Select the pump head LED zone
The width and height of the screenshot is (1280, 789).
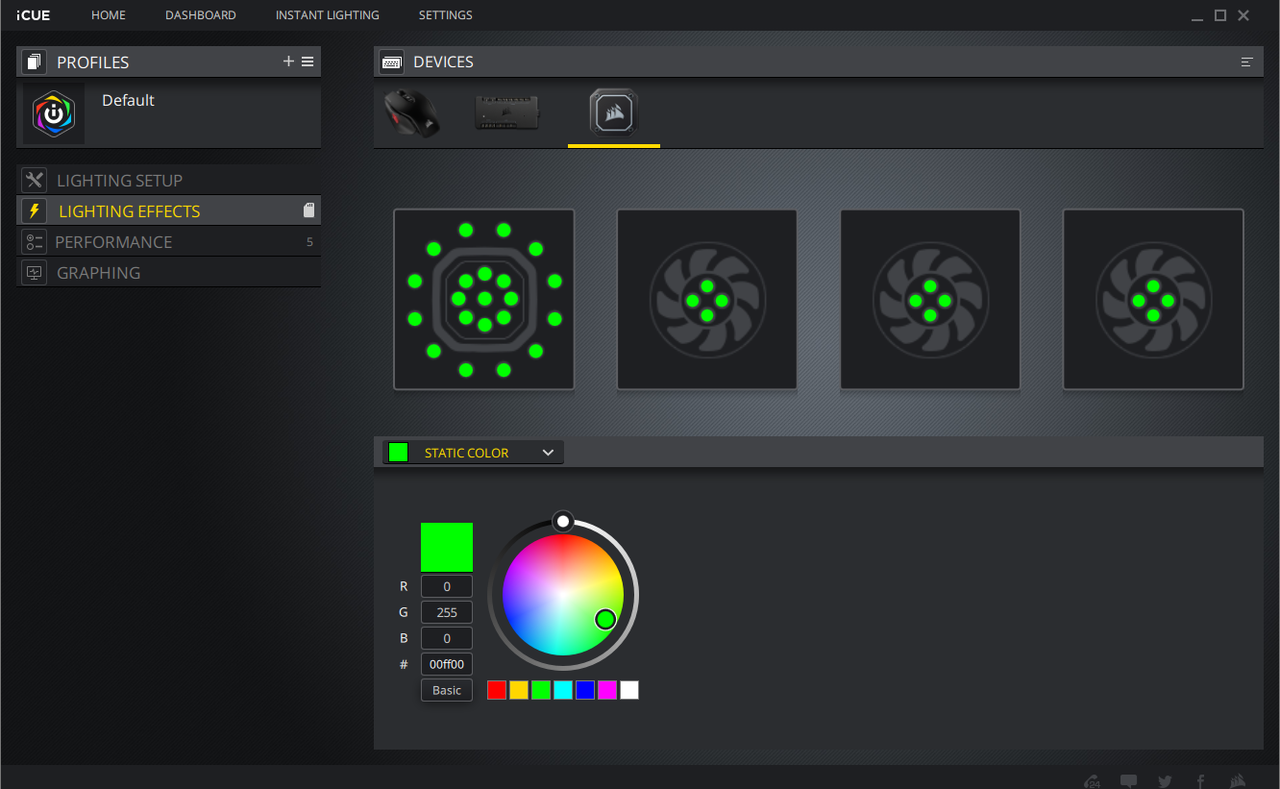click(x=484, y=299)
